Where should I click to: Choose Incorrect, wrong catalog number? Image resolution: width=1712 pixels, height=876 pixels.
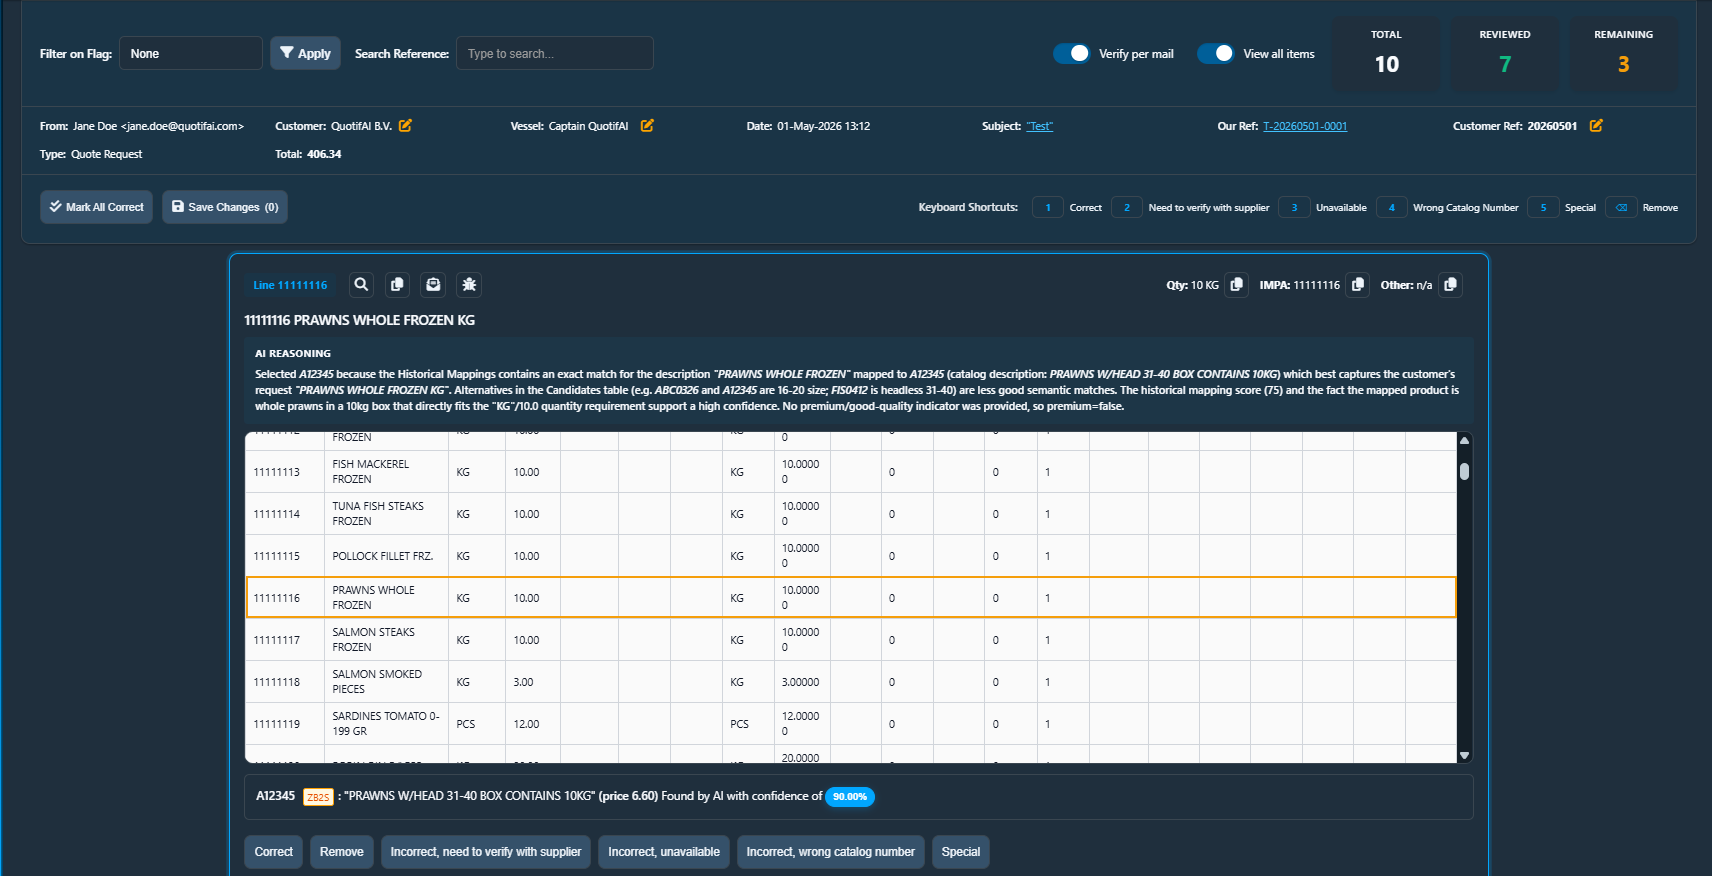pos(831,852)
